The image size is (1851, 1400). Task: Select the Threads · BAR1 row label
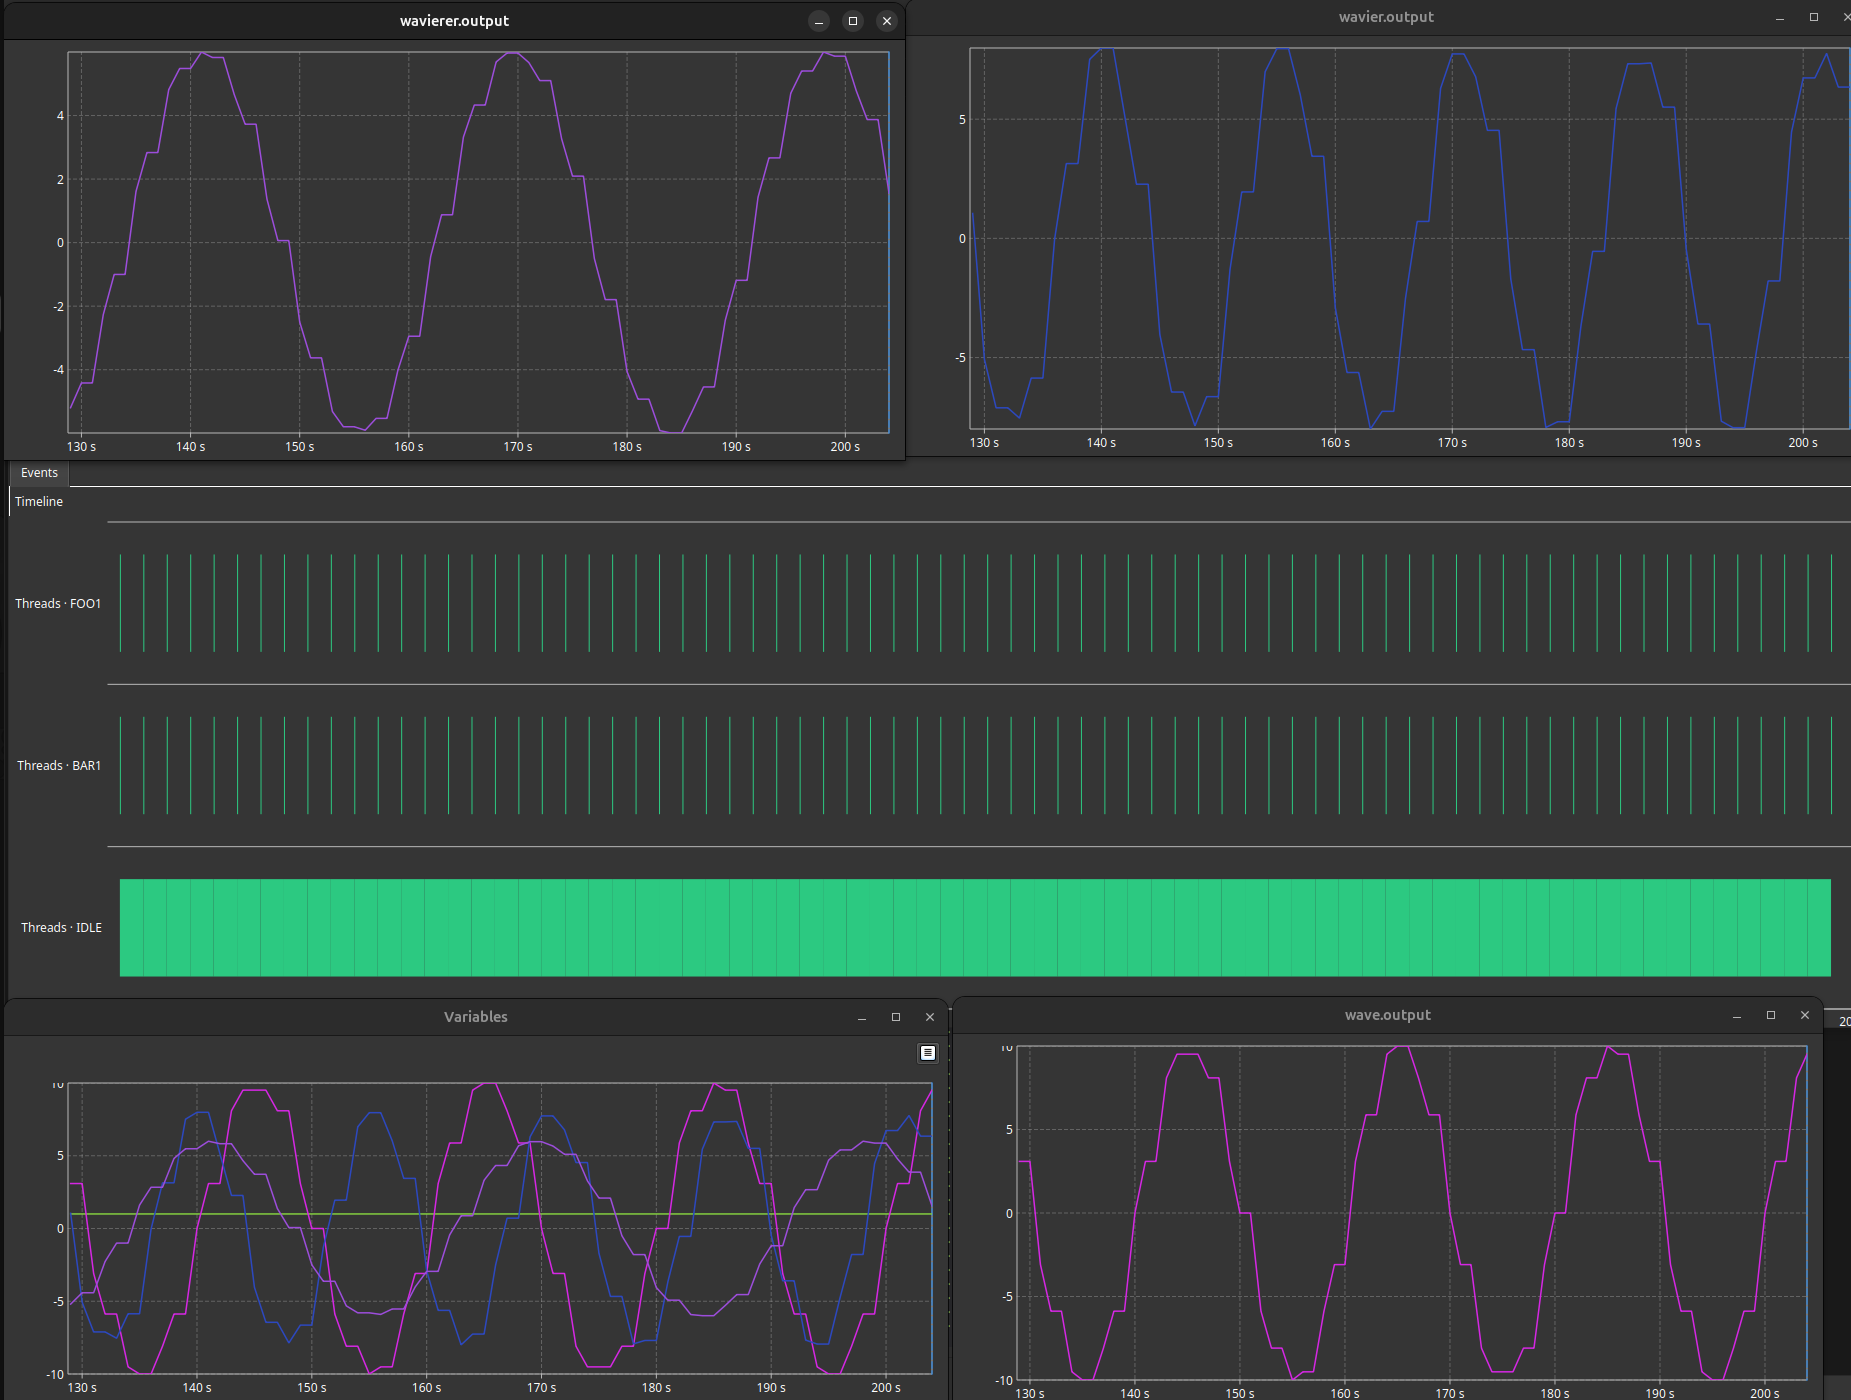[59, 766]
